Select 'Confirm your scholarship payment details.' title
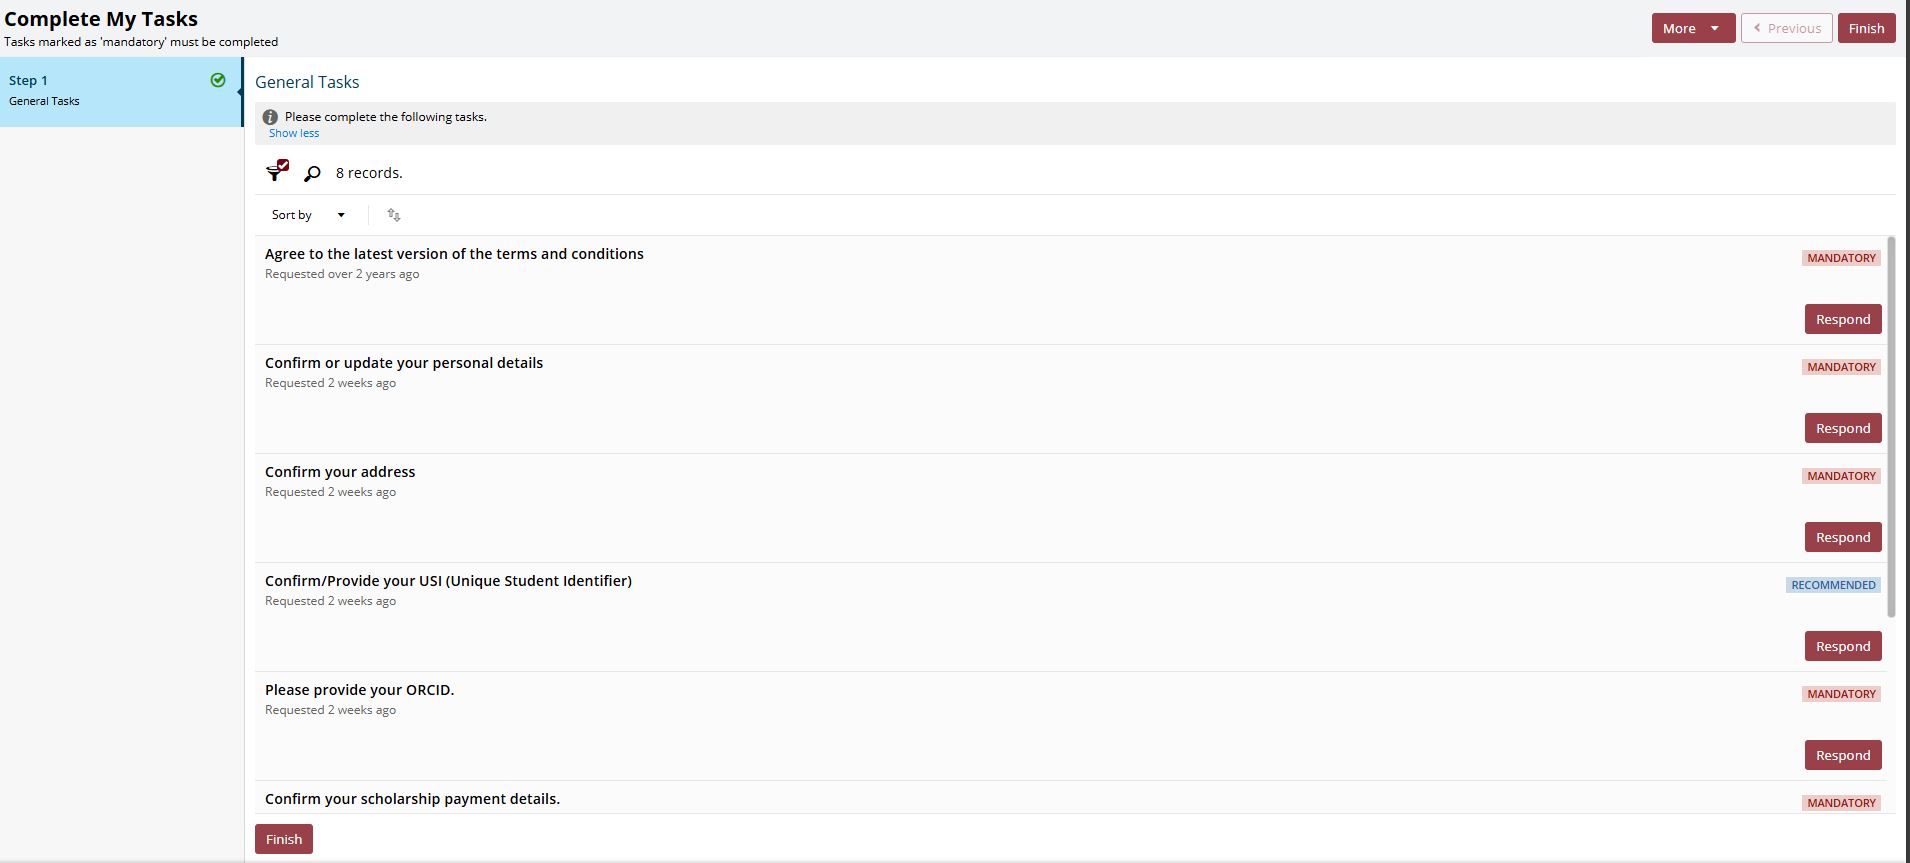The image size is (1910, 863). 412,799
